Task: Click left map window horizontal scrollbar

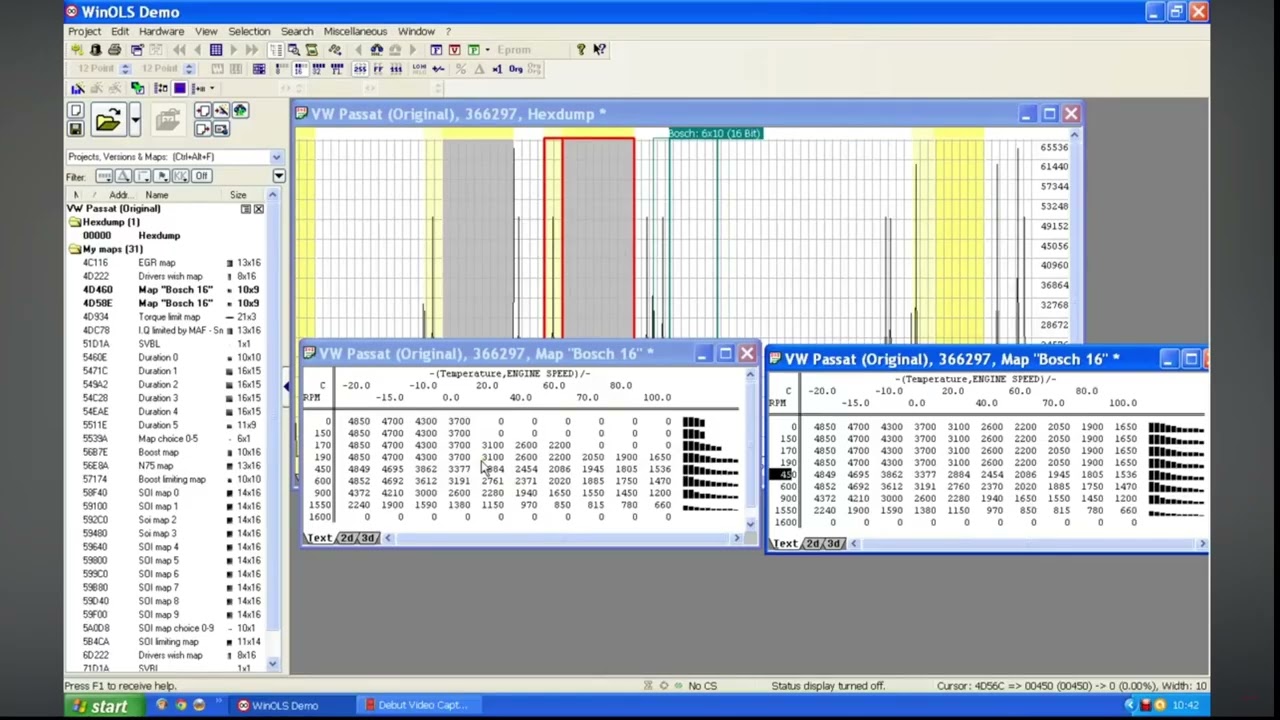Action: pyautogui.click(x=562, y=538)
